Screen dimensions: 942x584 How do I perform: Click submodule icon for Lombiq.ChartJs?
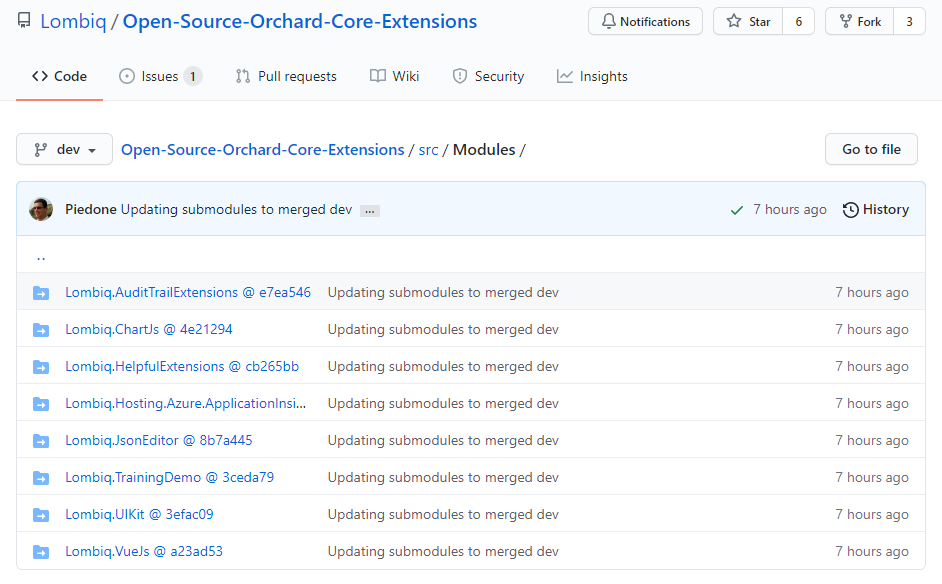click(41, 330)
